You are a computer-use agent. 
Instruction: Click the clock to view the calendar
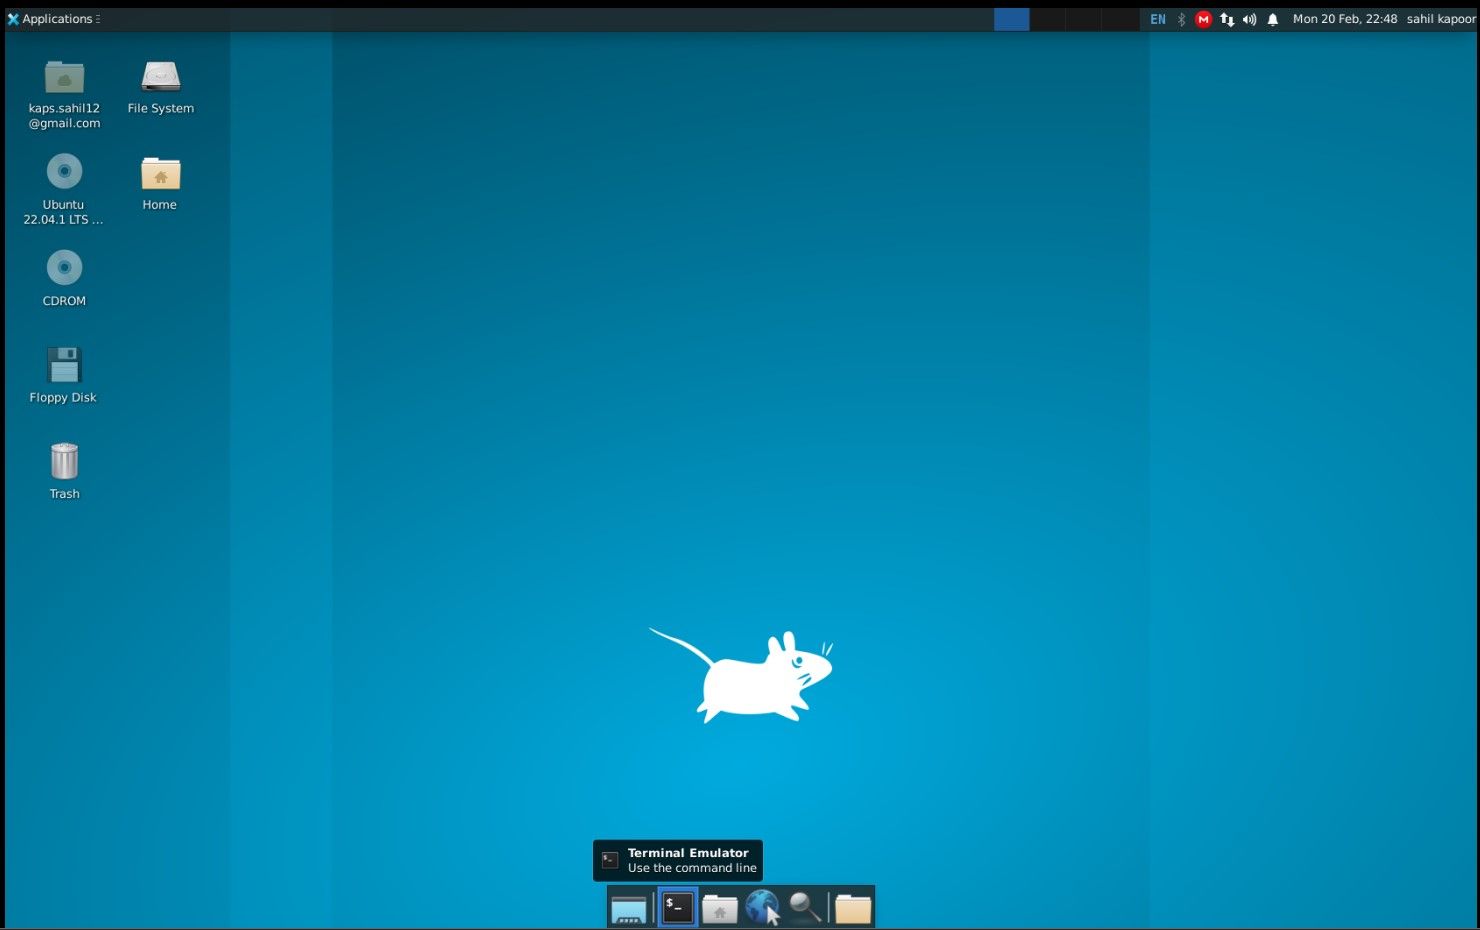click(1345, 18)
